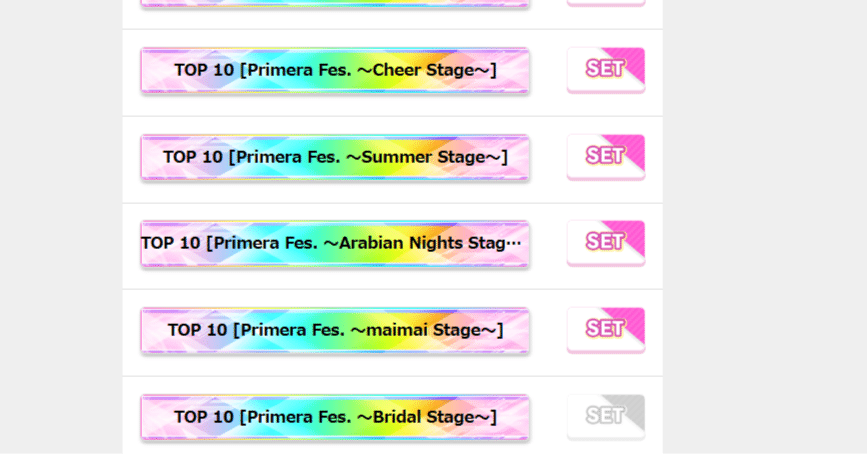The width and height of the screenshot is (867, 454).
Task: Apply the maimai Stage title with SET
Action: (x=605, y=329)
